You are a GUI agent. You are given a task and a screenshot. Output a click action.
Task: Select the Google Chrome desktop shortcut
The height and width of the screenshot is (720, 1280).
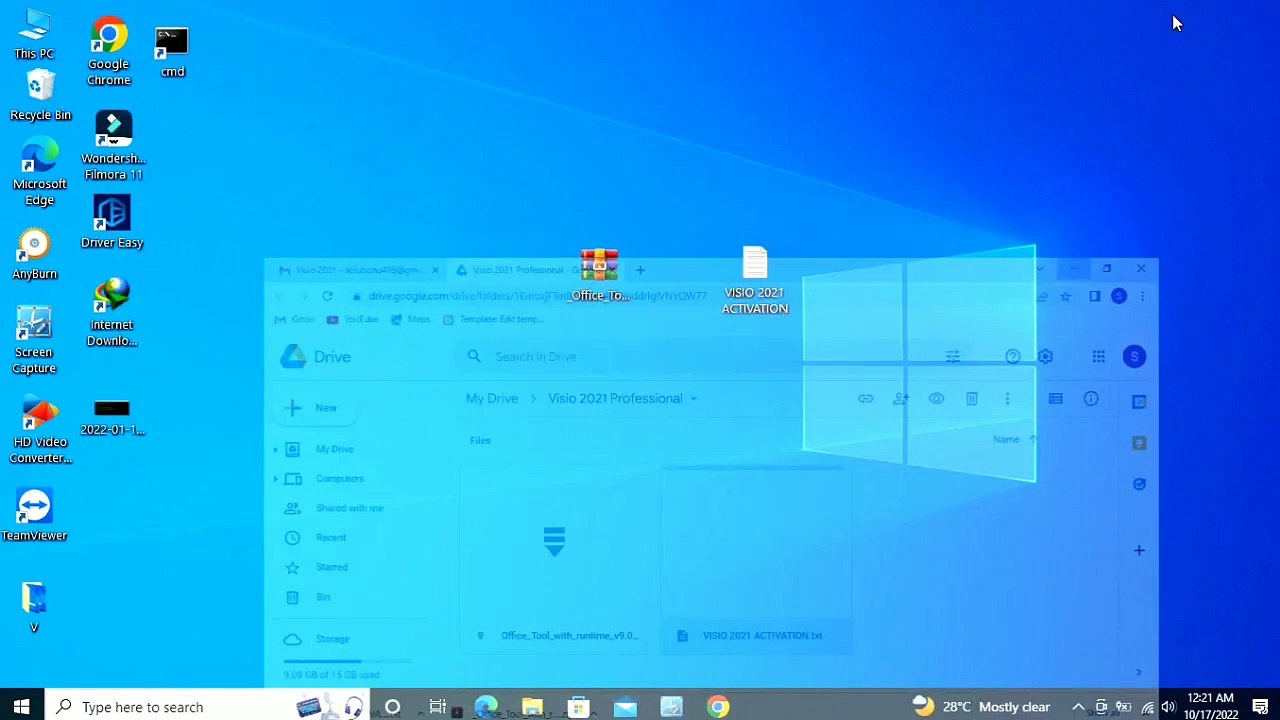[109, 52]
